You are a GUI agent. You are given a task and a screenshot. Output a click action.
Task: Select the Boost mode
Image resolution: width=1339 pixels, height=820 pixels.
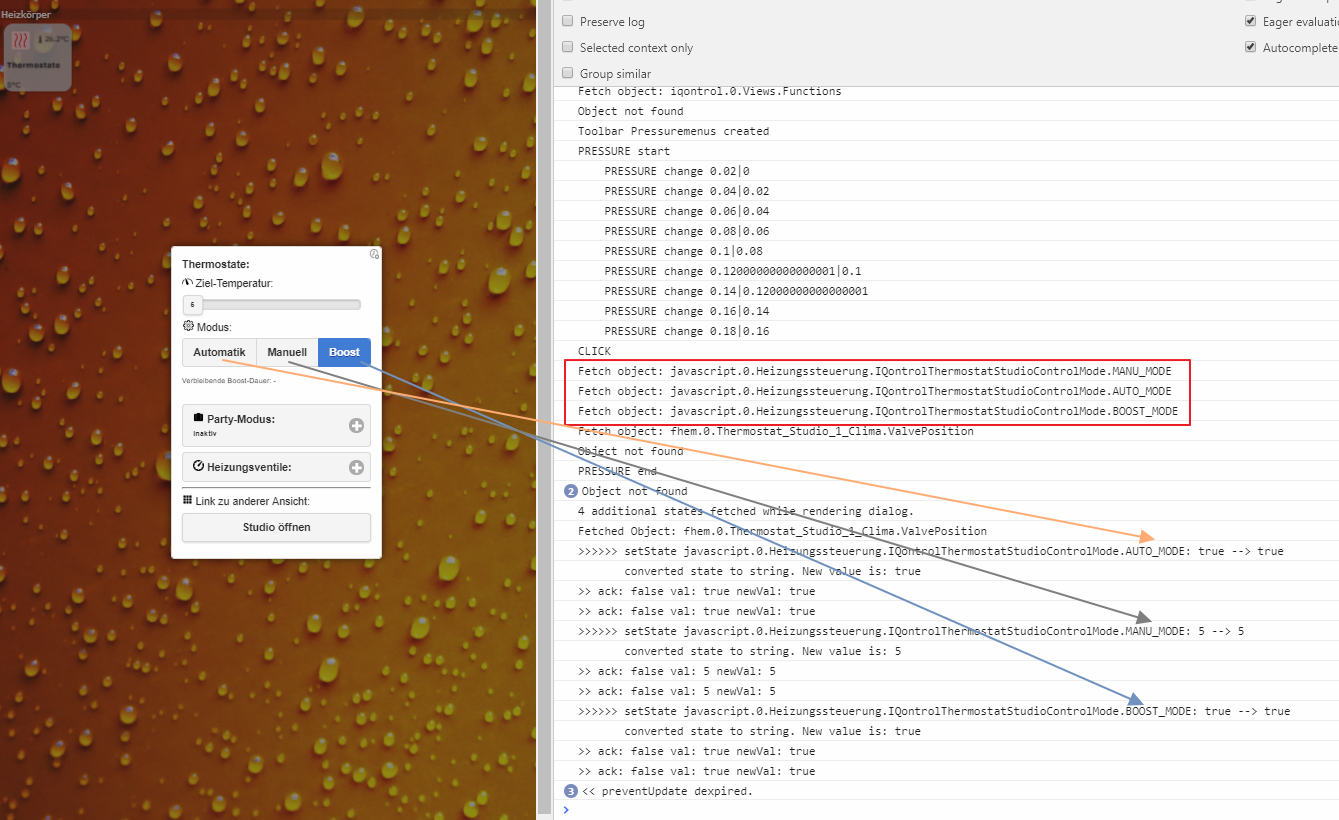coord(344,352)
